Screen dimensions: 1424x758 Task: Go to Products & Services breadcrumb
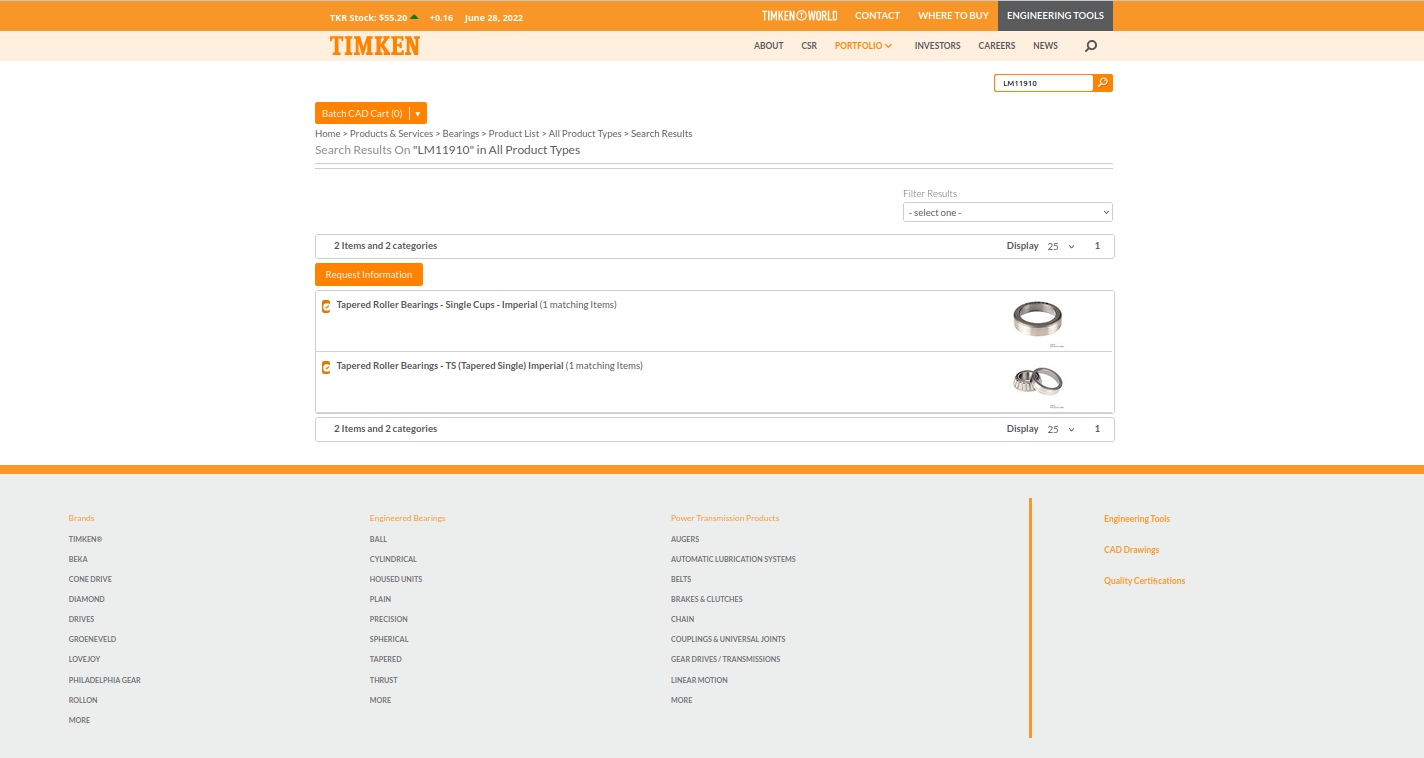coord(392,134)
